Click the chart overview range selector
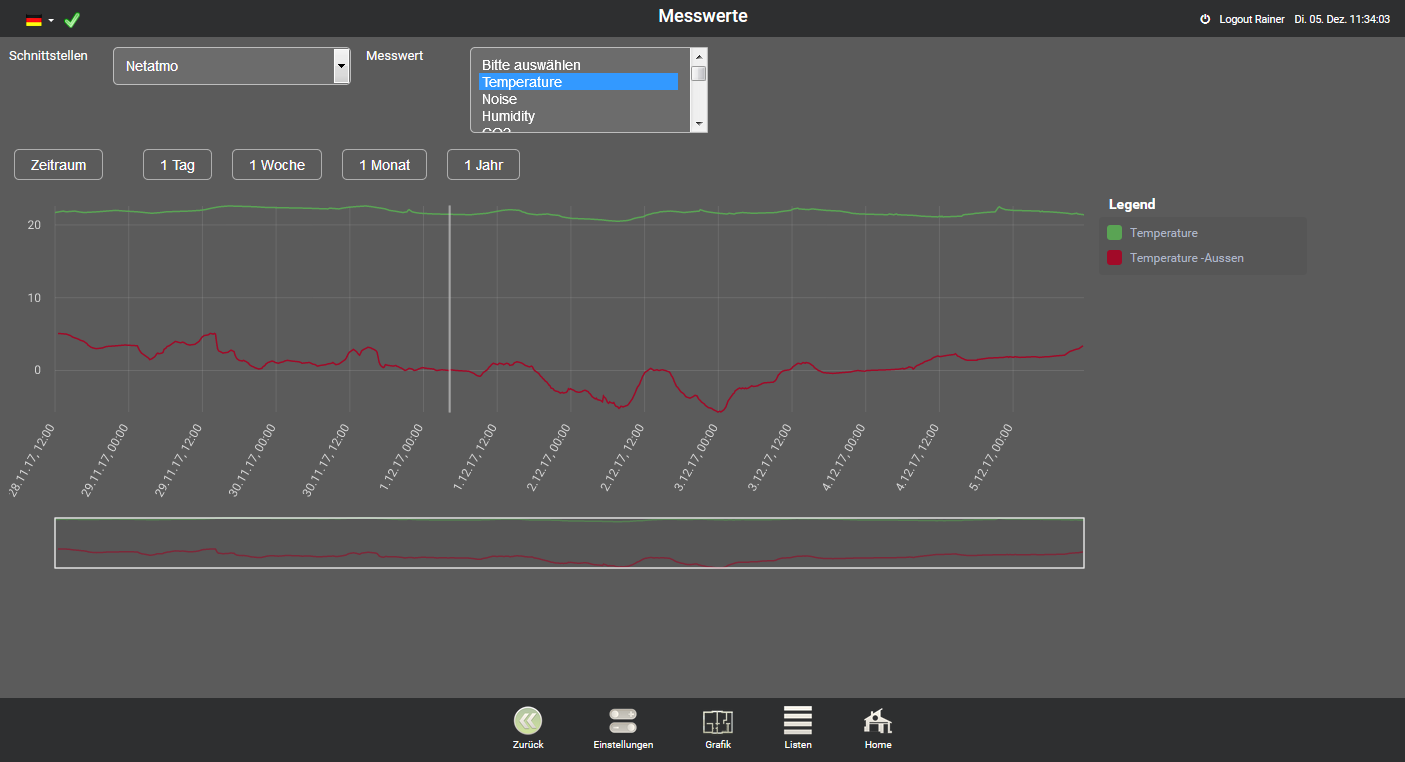 [569, 543]
